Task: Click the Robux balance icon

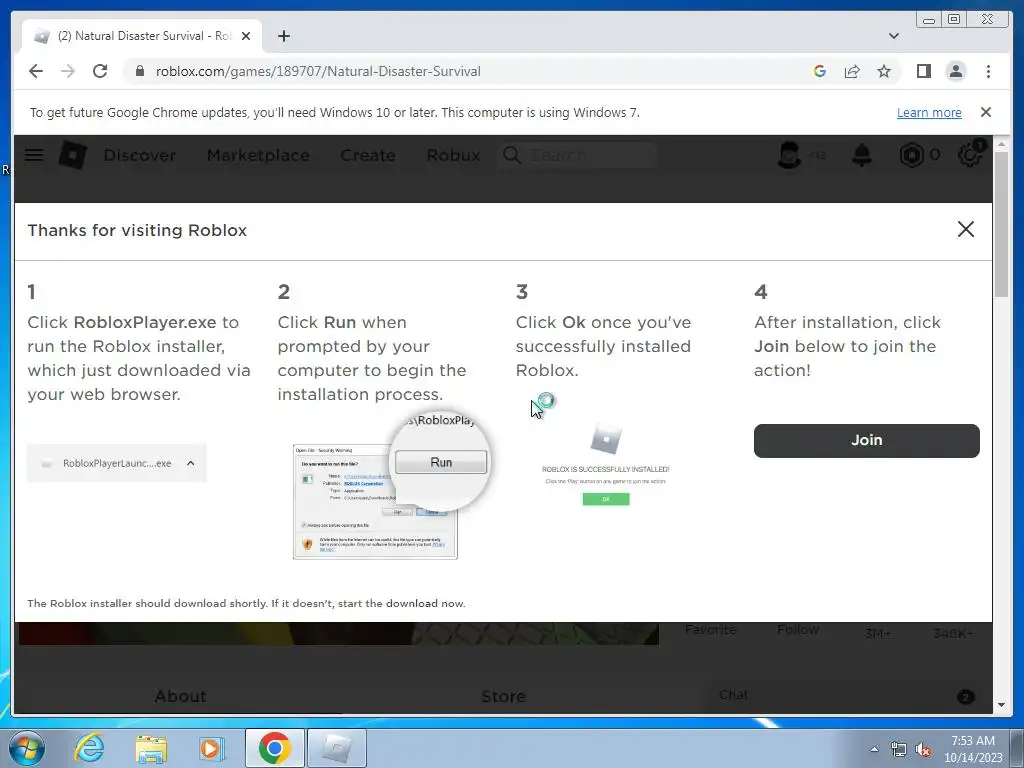Action: click(x=912, y=155)
